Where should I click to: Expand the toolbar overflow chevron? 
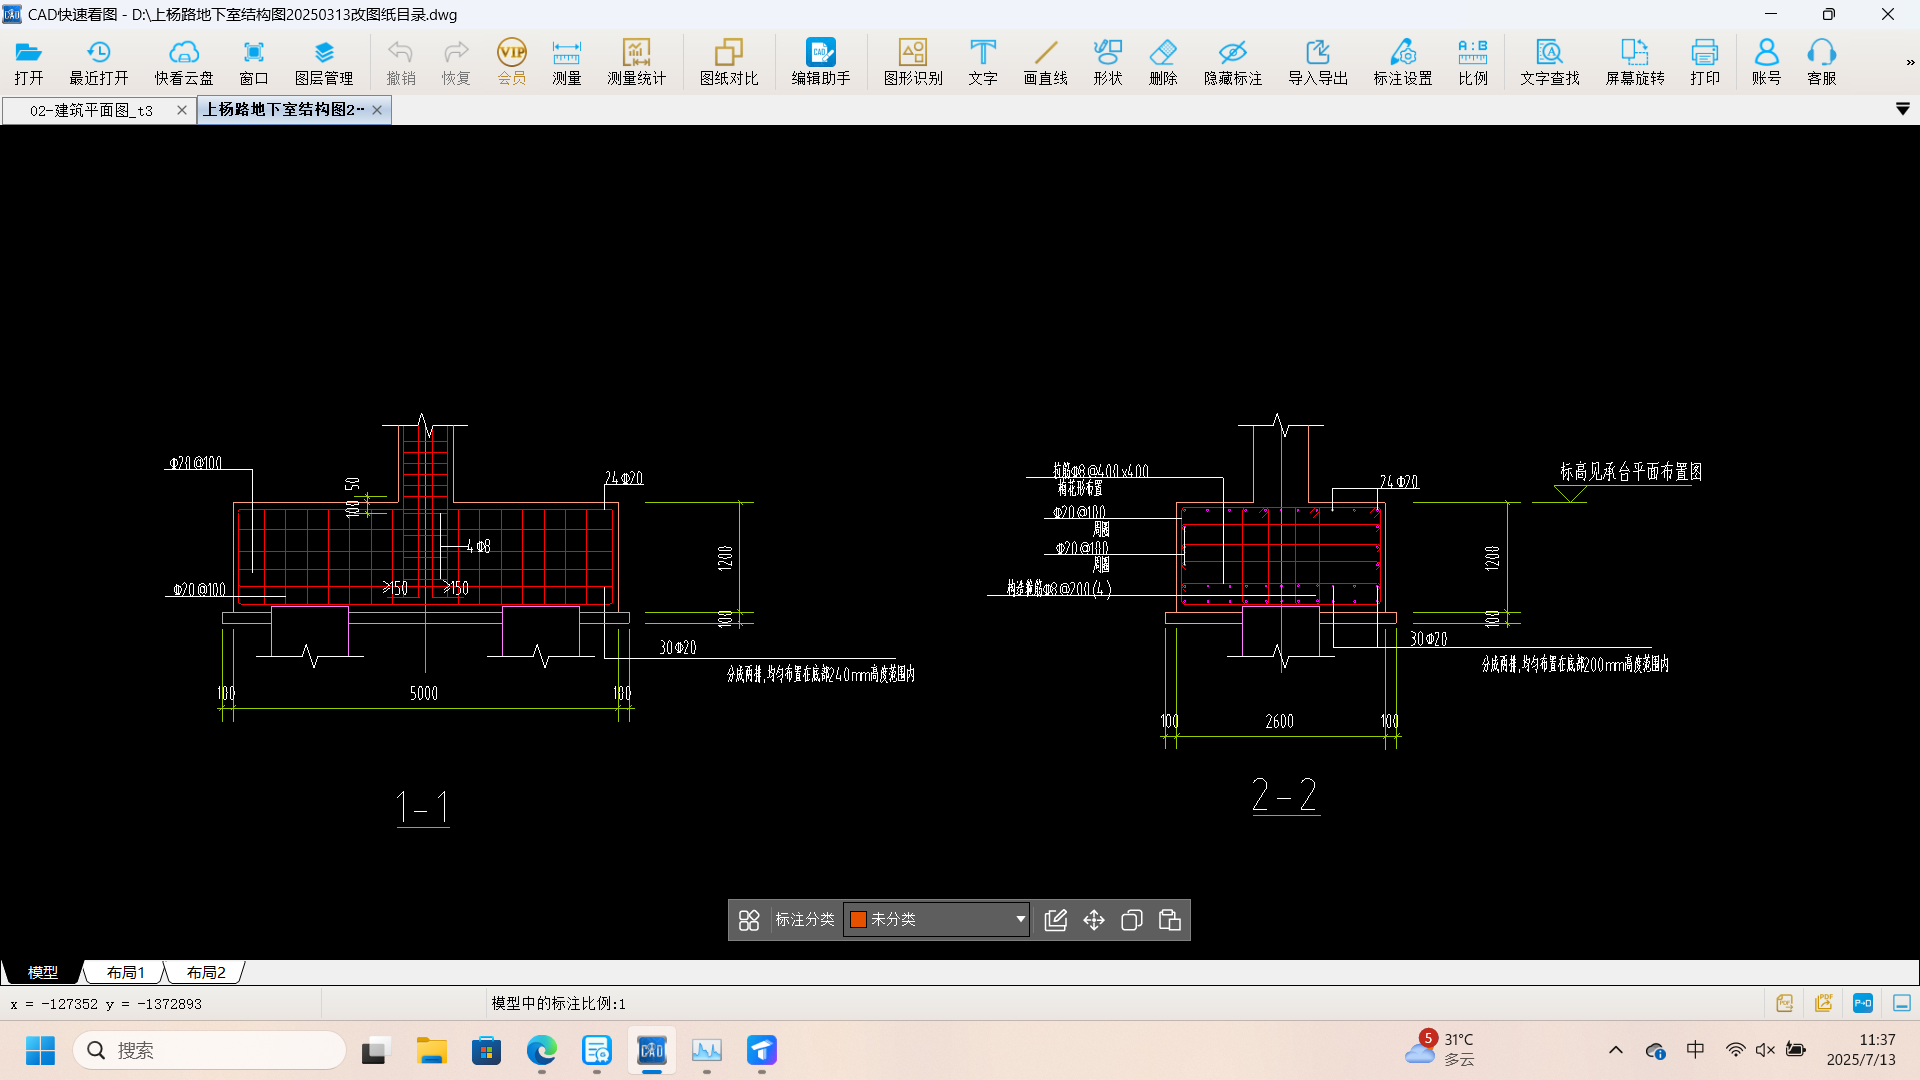click(1910, 62)
